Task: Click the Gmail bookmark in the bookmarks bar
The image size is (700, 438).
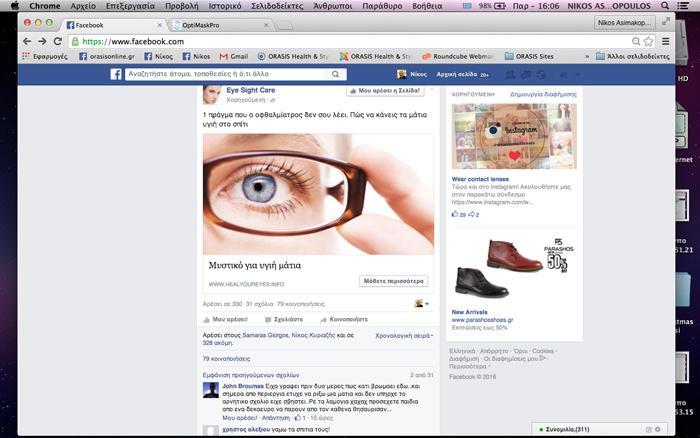Action: (x=234, y=57)
